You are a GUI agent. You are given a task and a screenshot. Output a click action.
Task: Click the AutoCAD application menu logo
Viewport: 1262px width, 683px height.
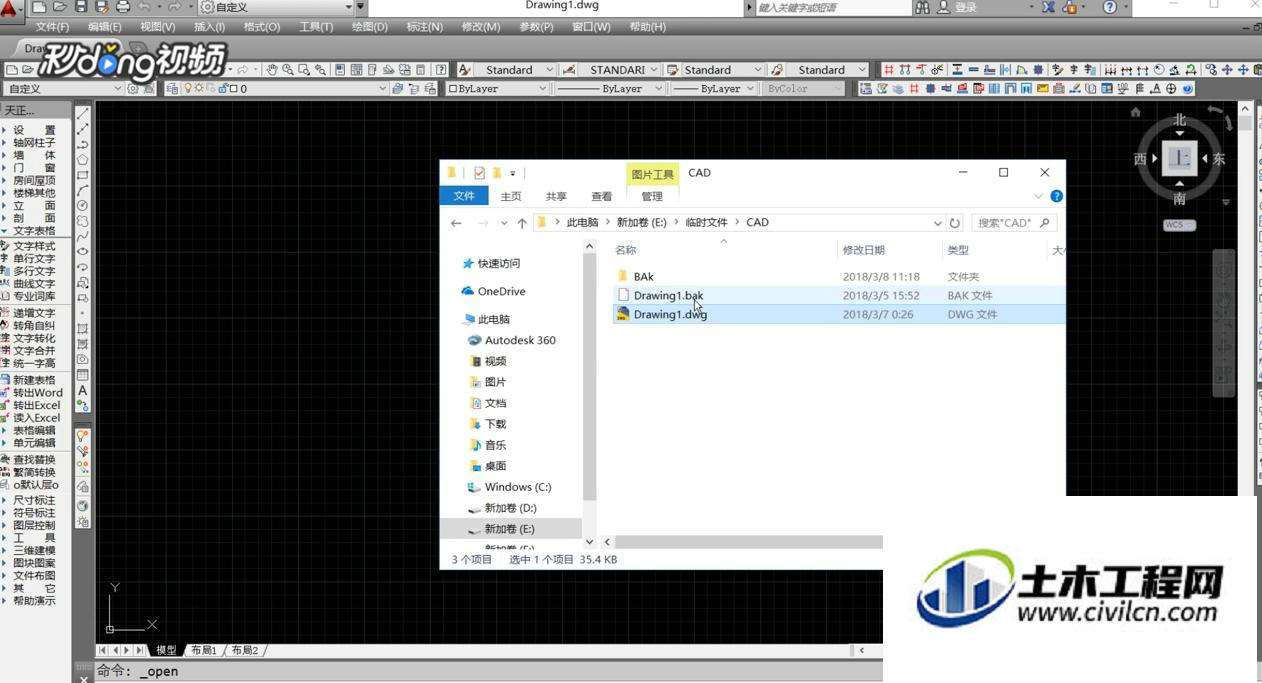click(x=8, y=9)
